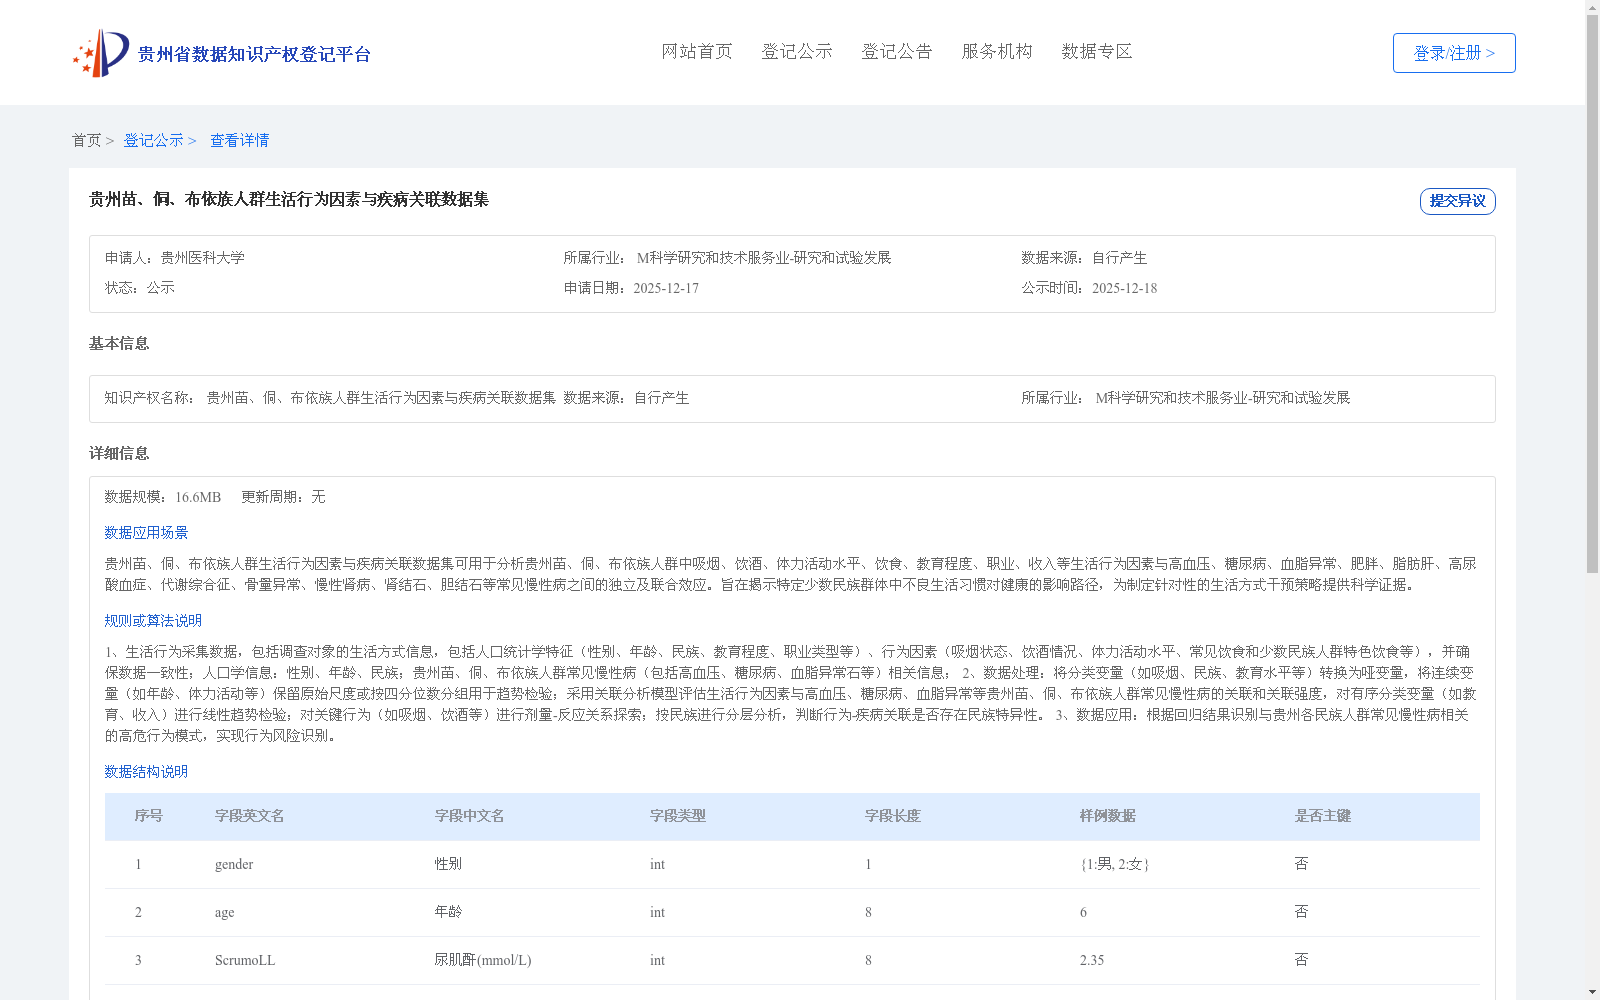Click the sample data {1:男, 2:女}
This screenshot has height=1000, width=1600.
[x=1115, y=865]
